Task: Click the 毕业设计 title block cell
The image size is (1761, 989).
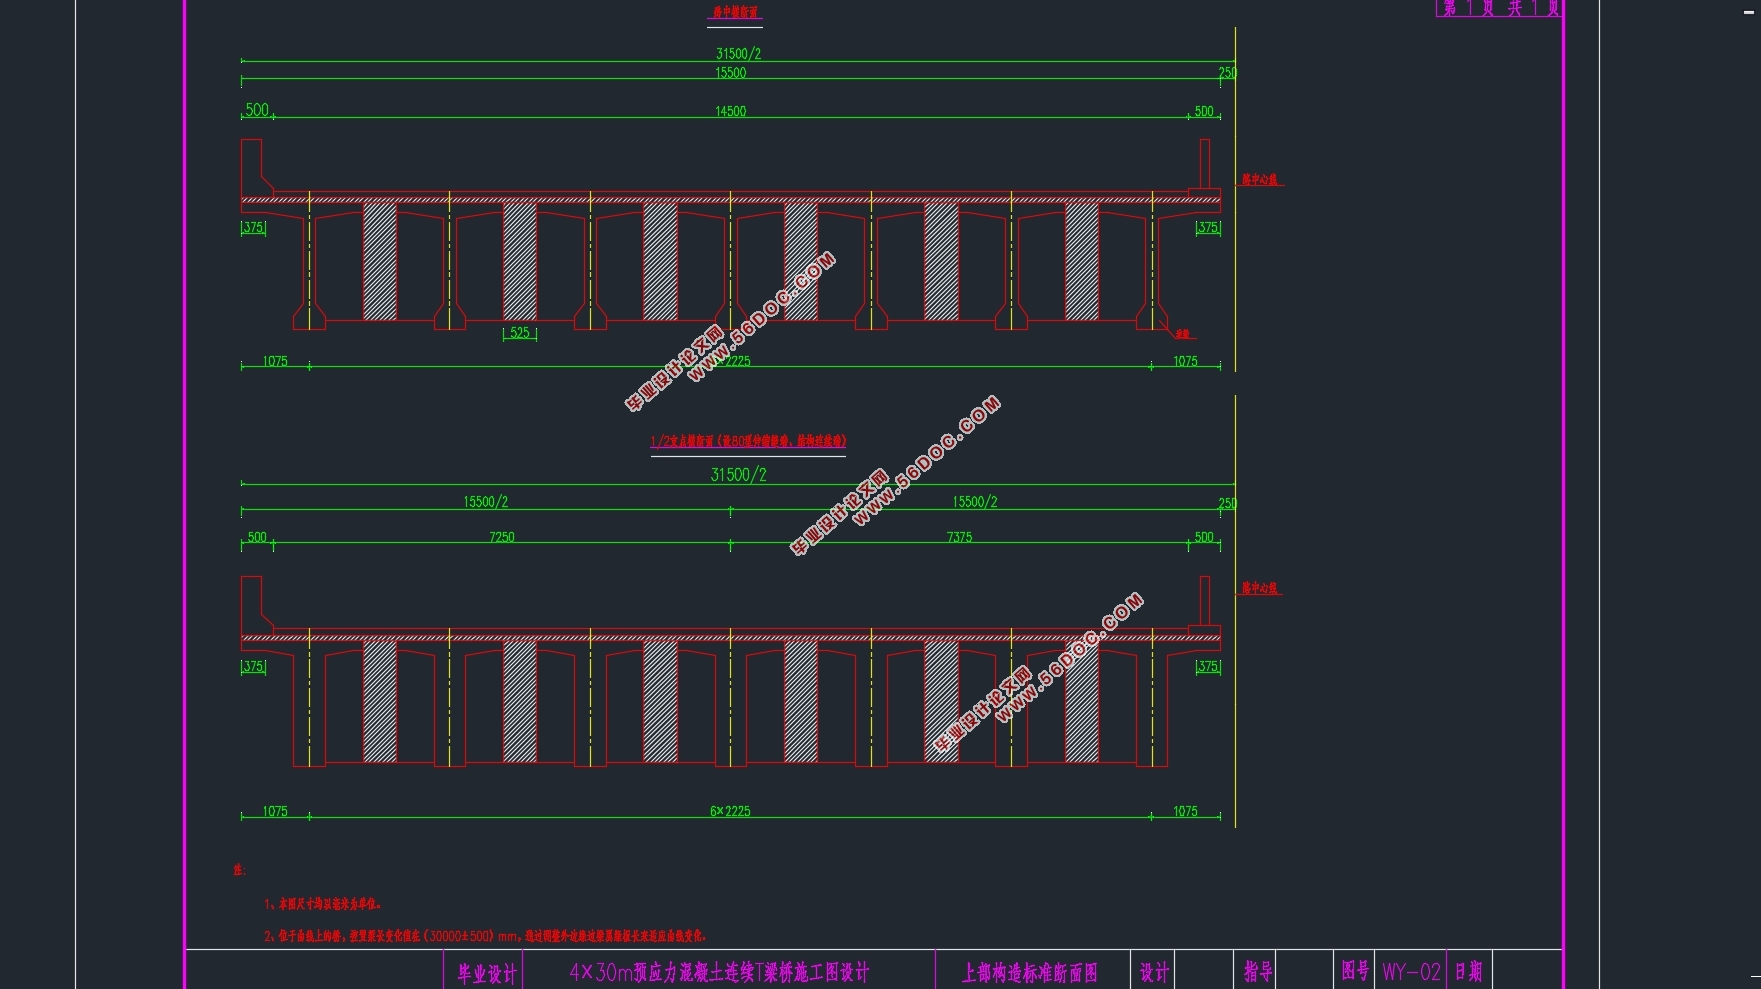Action: coord(487,973)
